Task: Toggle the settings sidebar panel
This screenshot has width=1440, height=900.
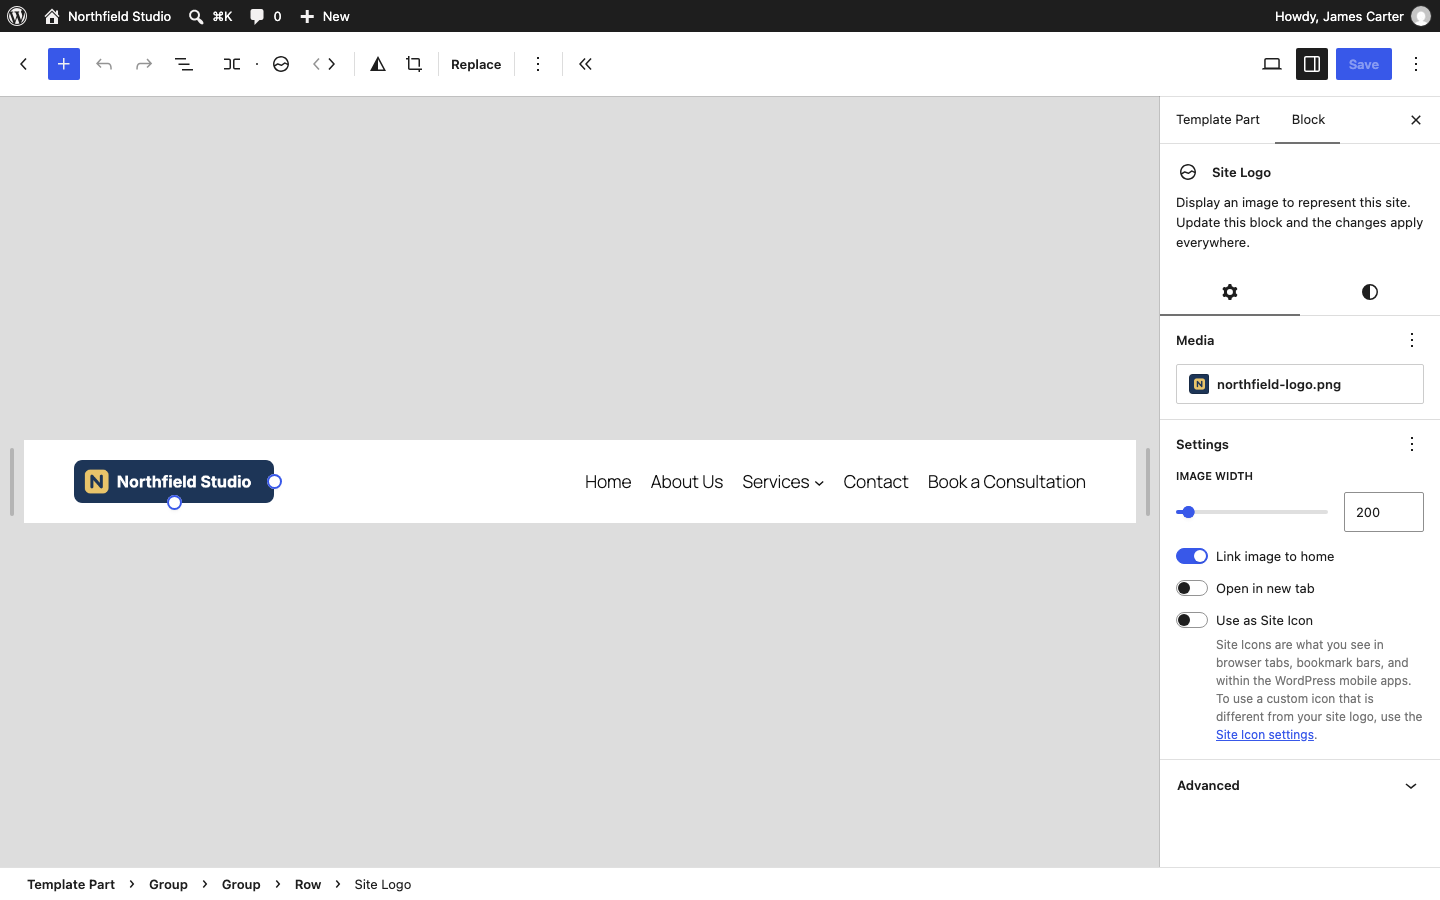Action: (1312, 64)
